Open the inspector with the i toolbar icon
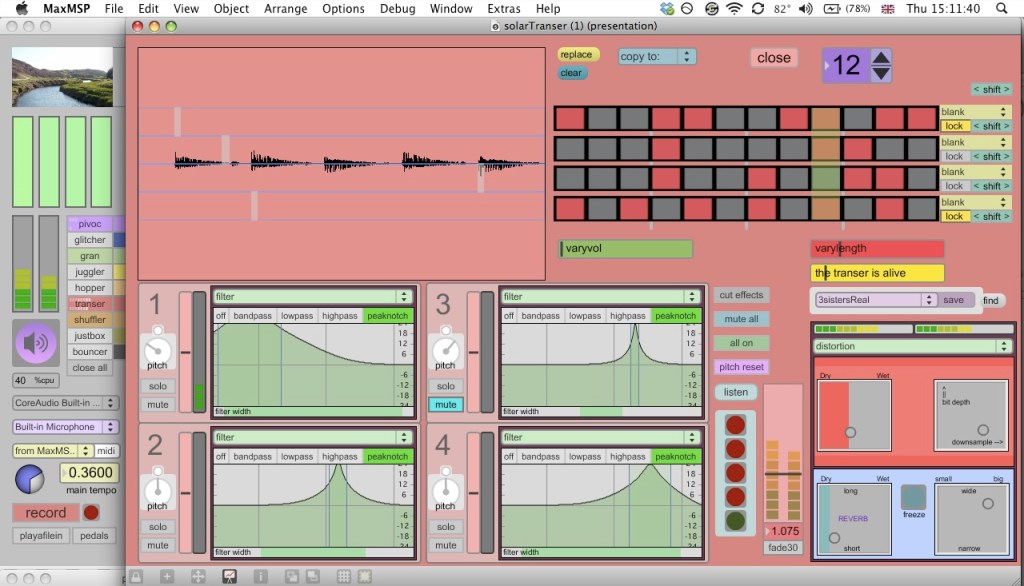 point(261,575)
